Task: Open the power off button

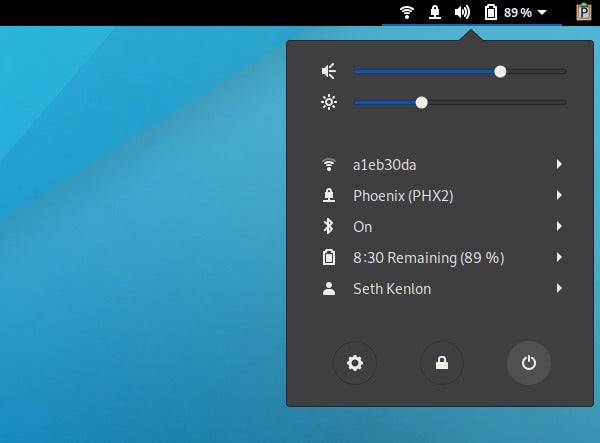Action: point(528,363)
